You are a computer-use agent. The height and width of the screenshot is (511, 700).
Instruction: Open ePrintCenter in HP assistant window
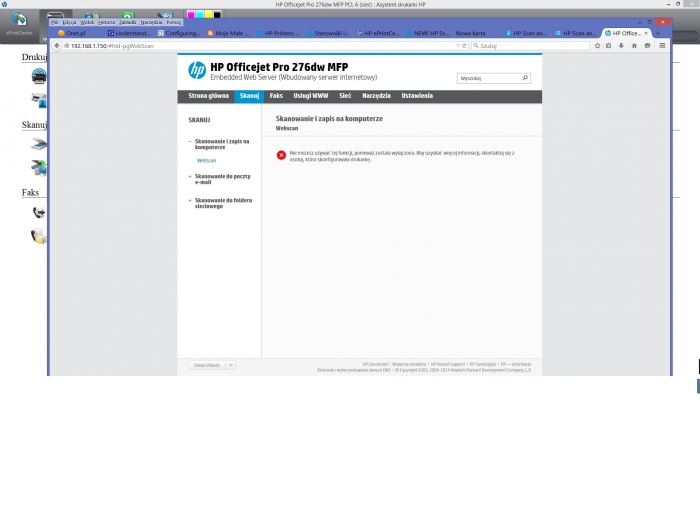pos(19,24)
